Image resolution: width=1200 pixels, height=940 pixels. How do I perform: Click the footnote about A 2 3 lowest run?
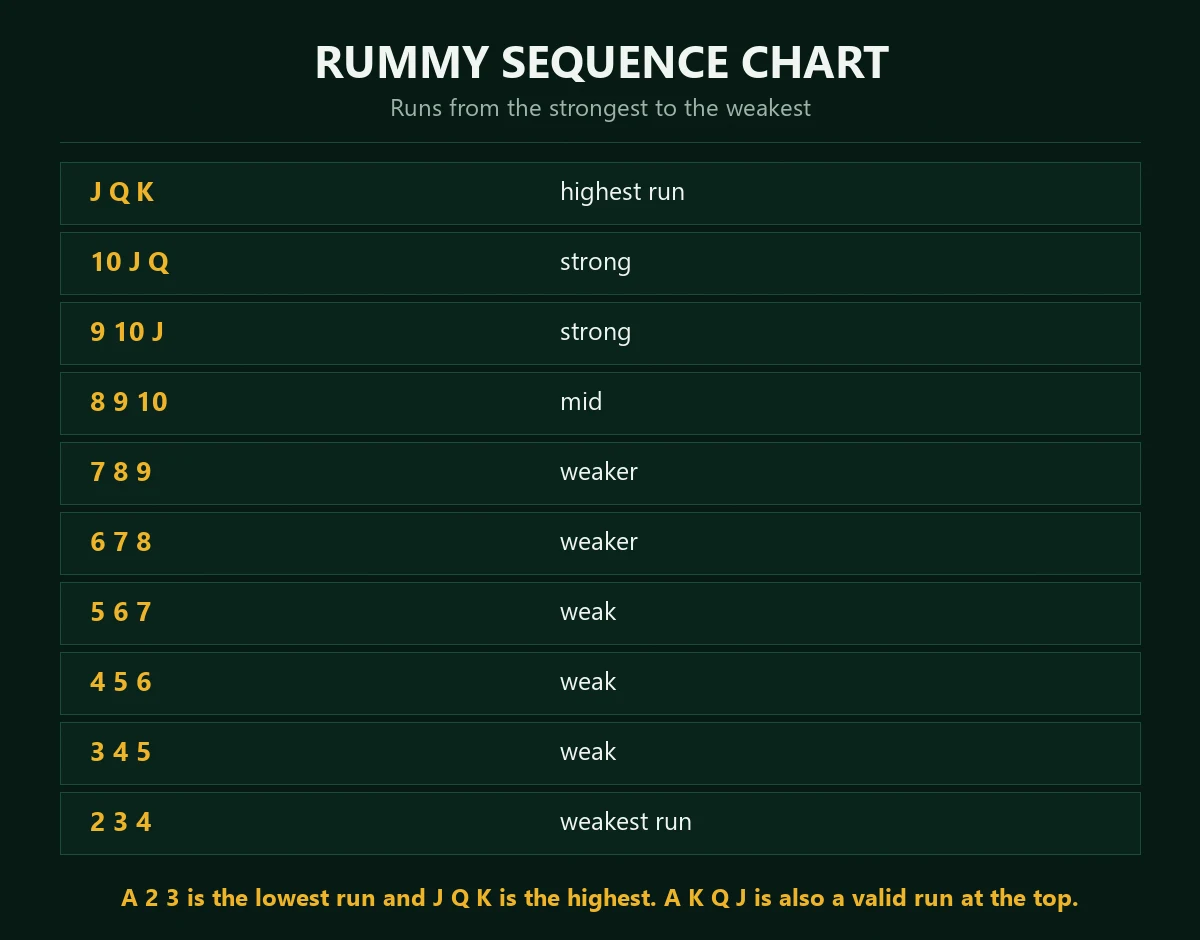(600, 898)
